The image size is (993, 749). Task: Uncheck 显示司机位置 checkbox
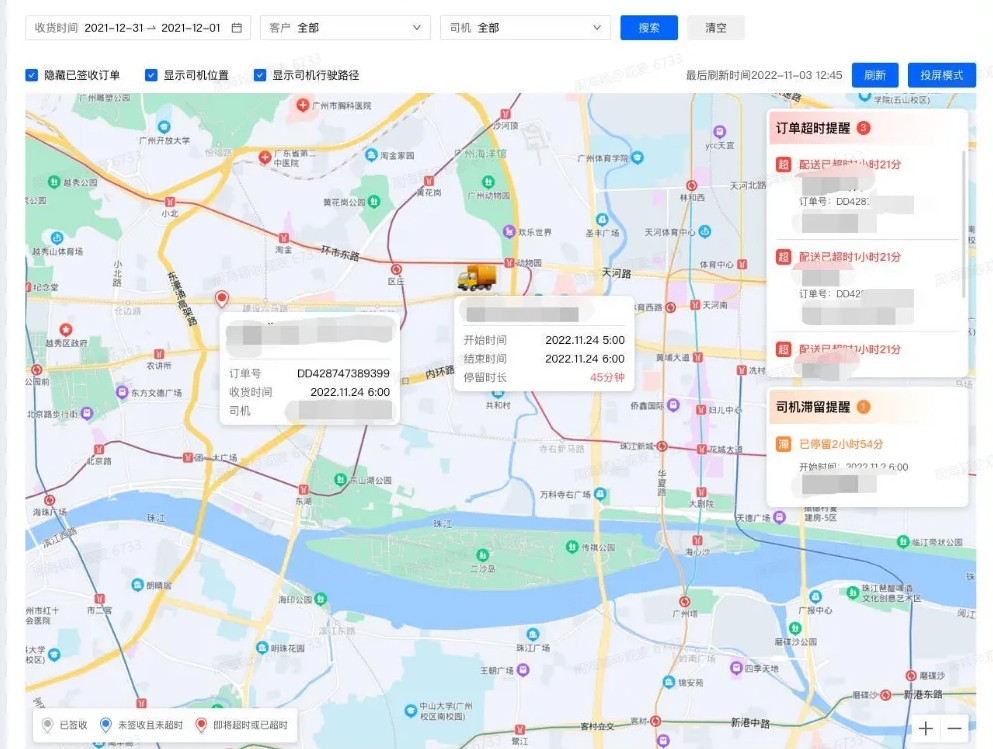[x=151, y=75]
